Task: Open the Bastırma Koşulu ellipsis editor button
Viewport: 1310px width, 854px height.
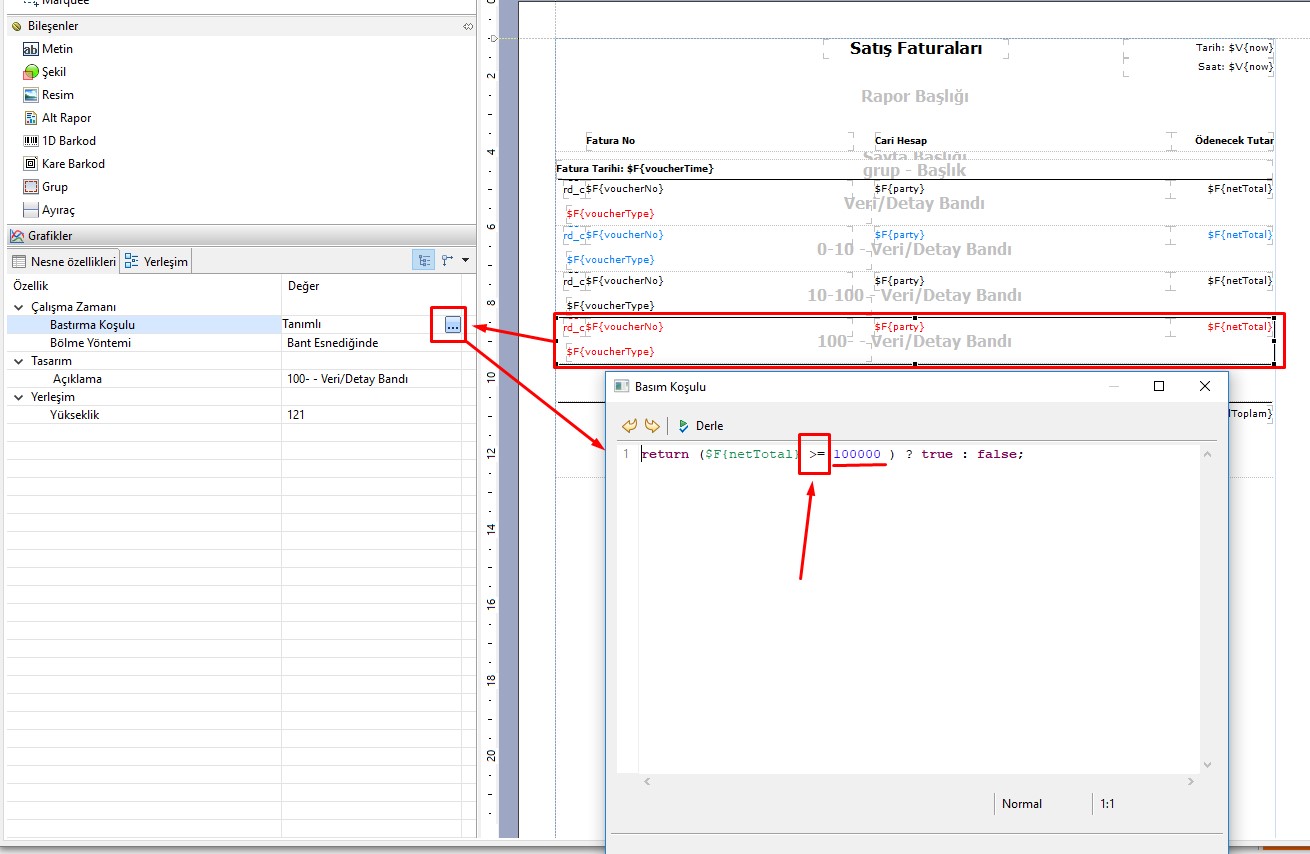Action: [x=453, y=324]
